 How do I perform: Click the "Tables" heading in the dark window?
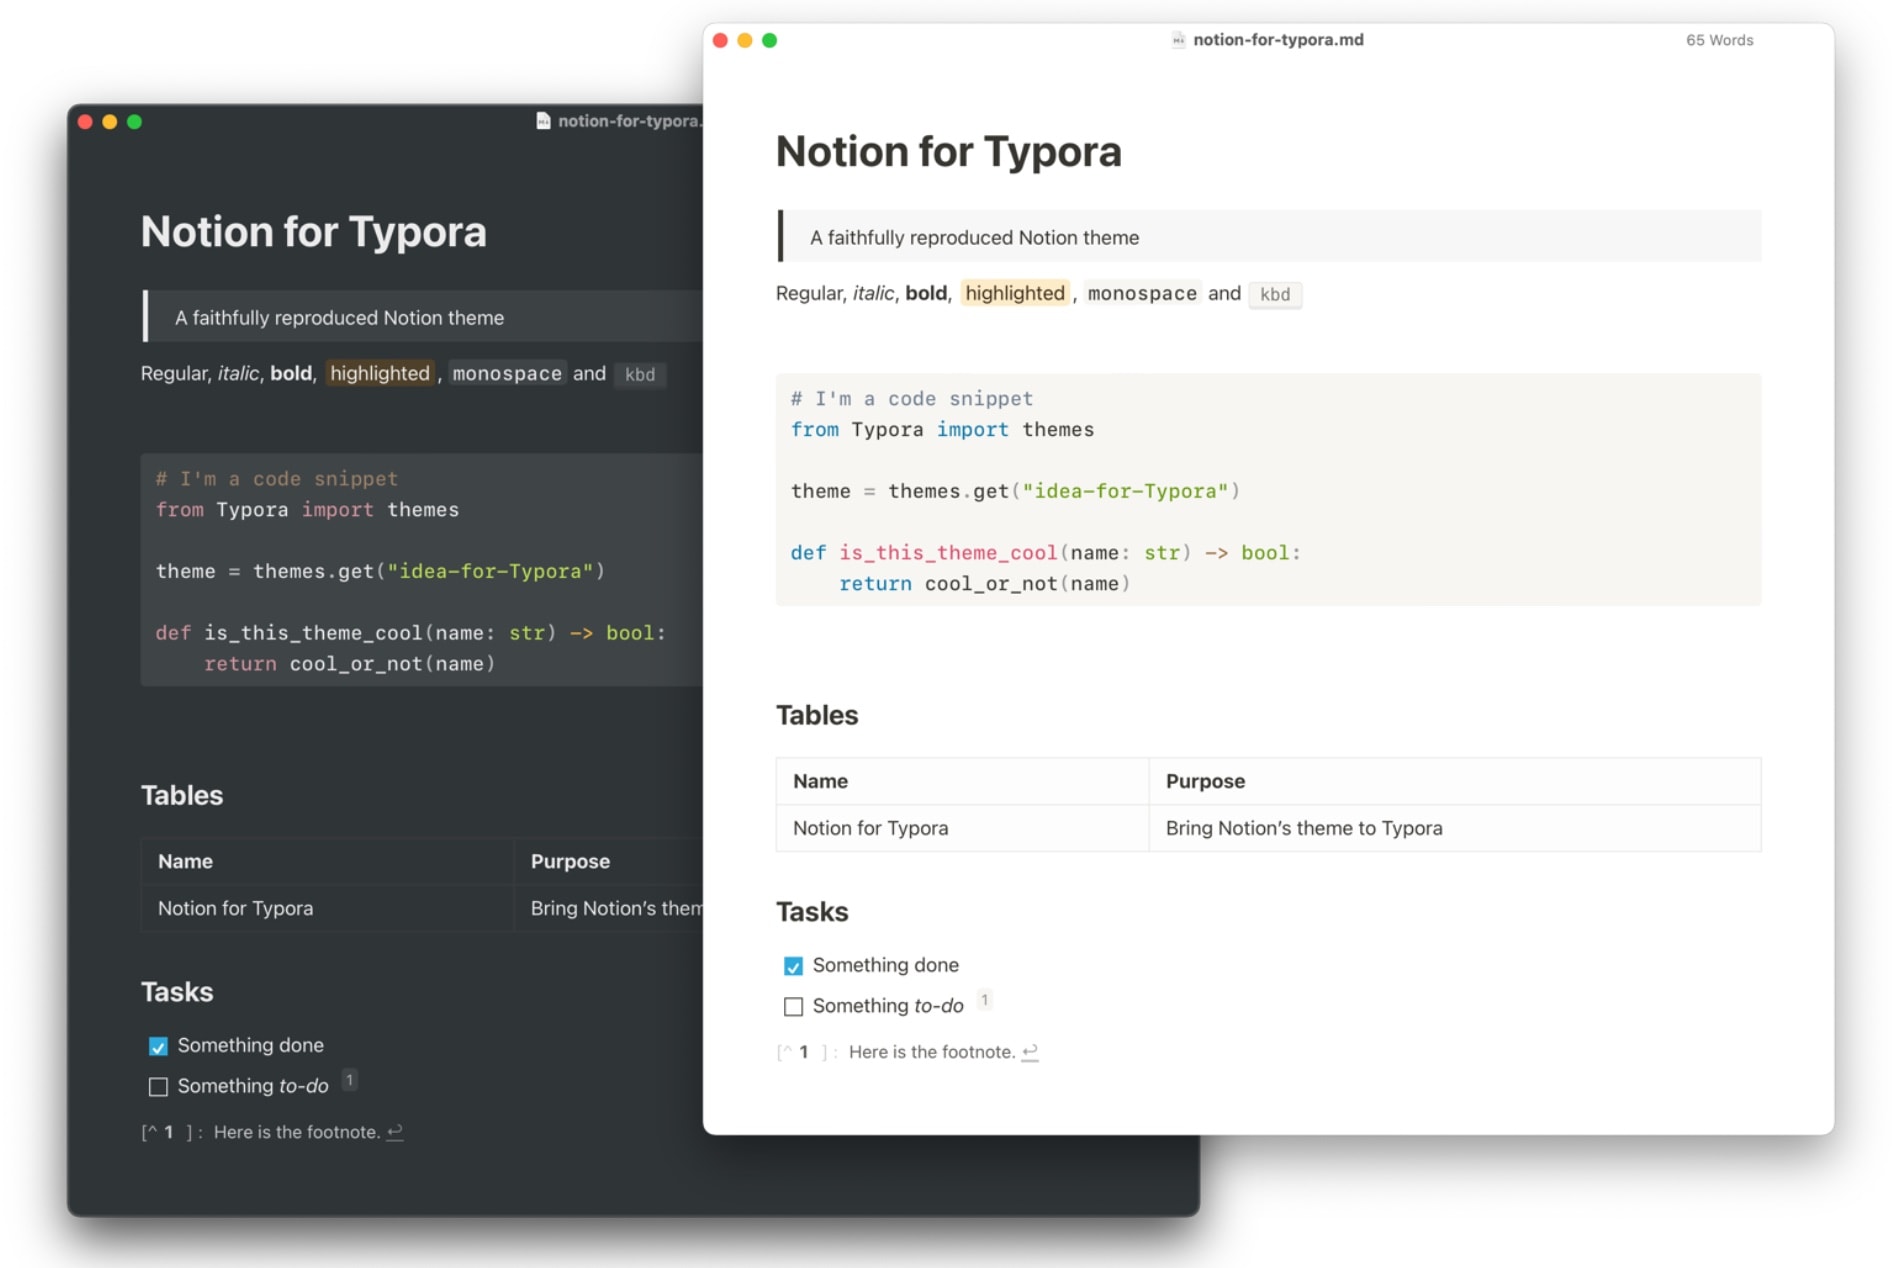point(182,795)
